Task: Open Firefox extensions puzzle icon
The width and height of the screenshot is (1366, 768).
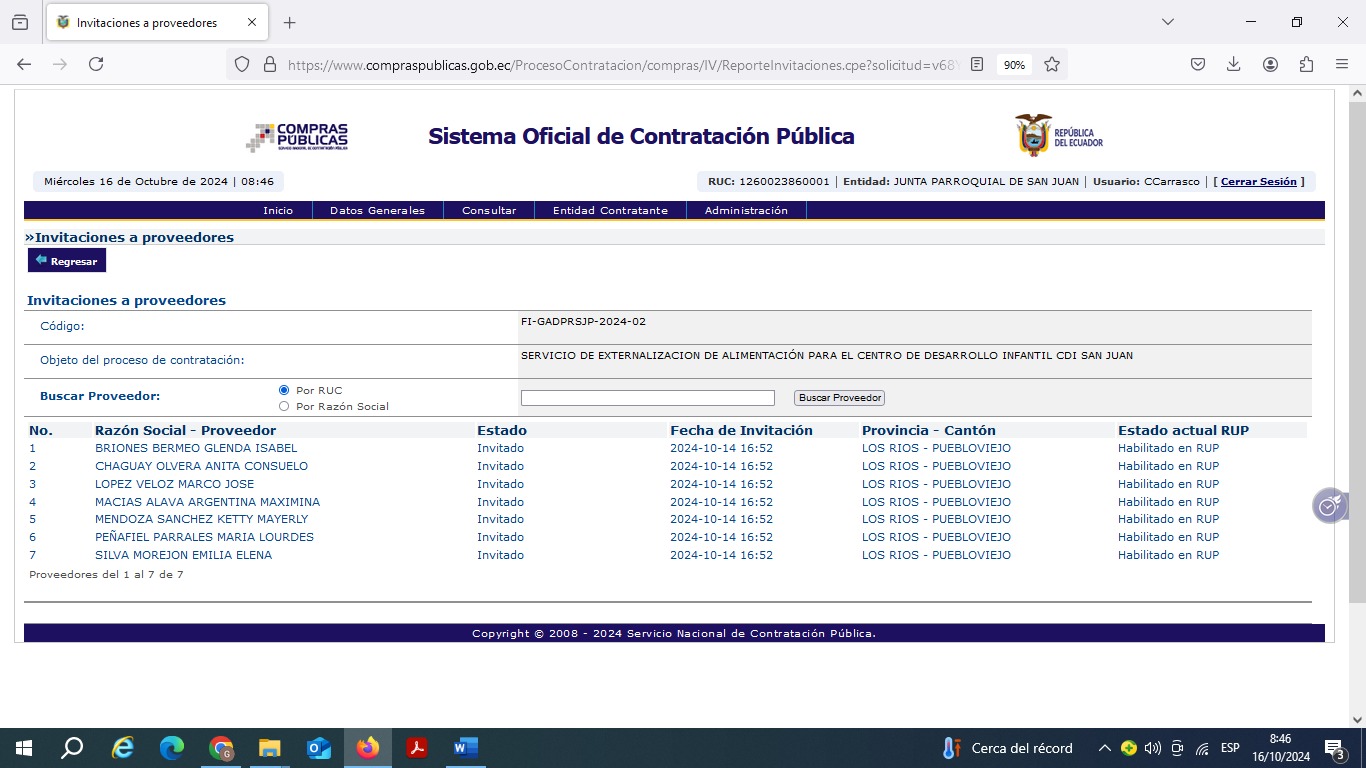Action: (1306, 64)
